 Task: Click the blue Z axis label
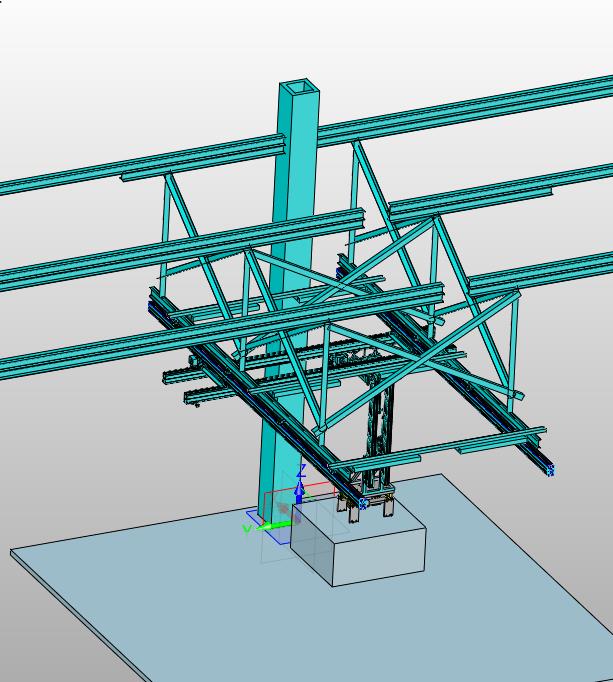pos(301,471)
